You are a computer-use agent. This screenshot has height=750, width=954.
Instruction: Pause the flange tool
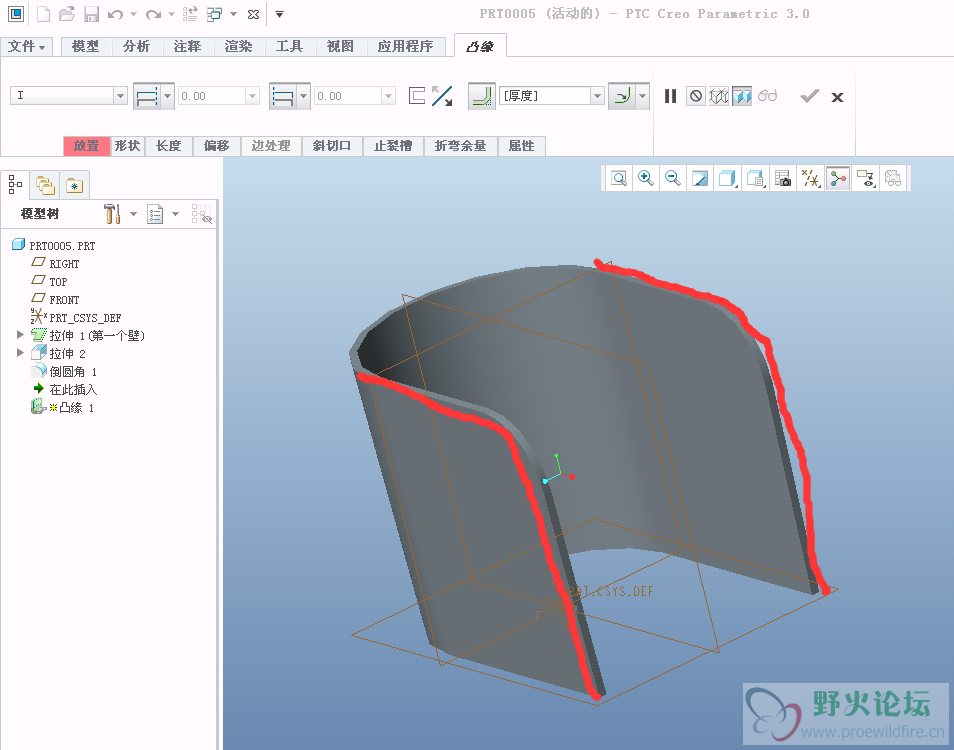(670, 96)
